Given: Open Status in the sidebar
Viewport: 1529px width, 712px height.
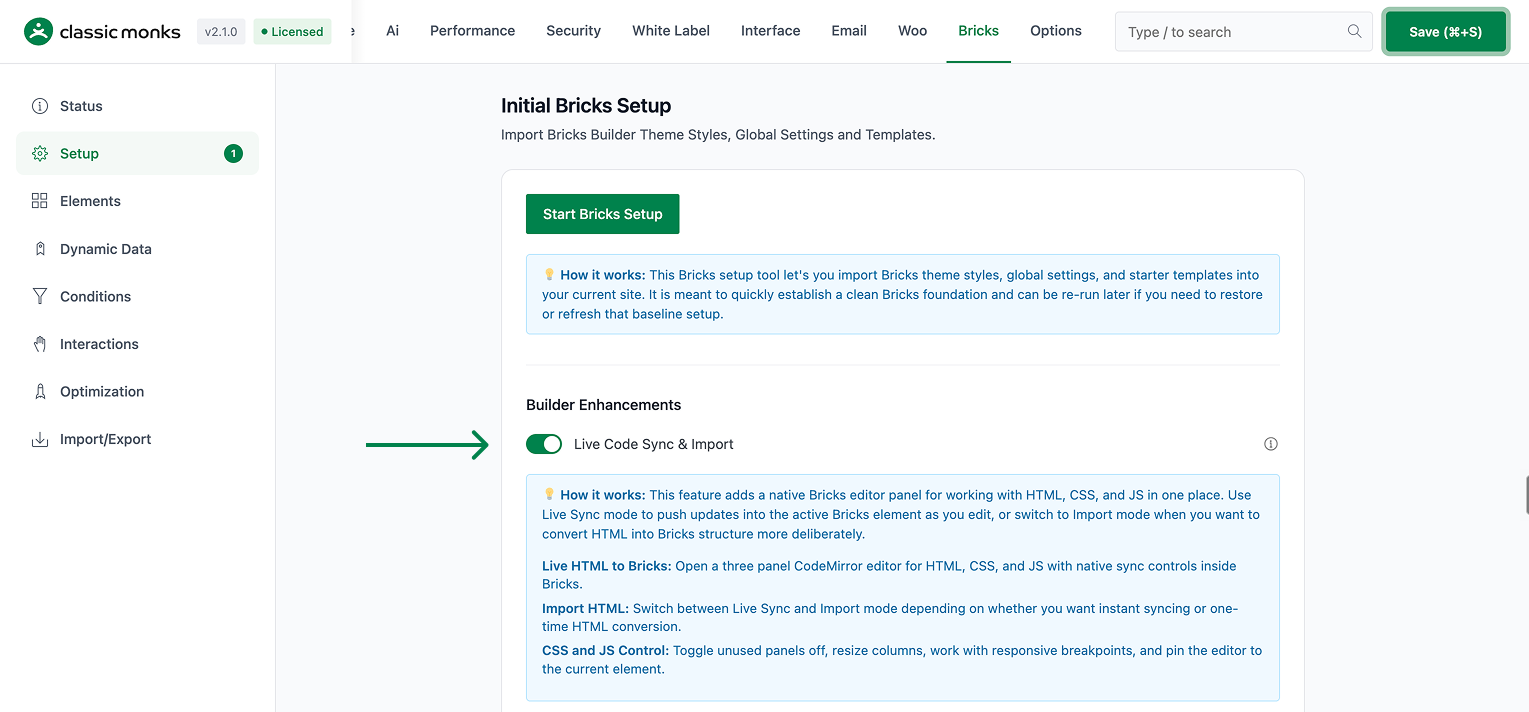Looking at the screenshot, I should point(137,106).
